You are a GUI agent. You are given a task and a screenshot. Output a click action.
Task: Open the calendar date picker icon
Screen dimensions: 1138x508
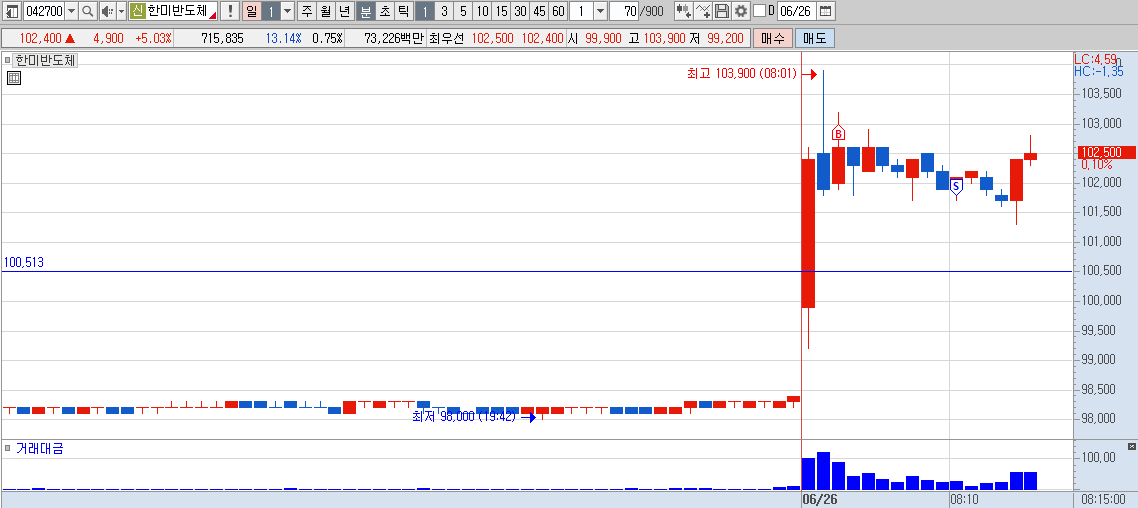coord(826,11)
